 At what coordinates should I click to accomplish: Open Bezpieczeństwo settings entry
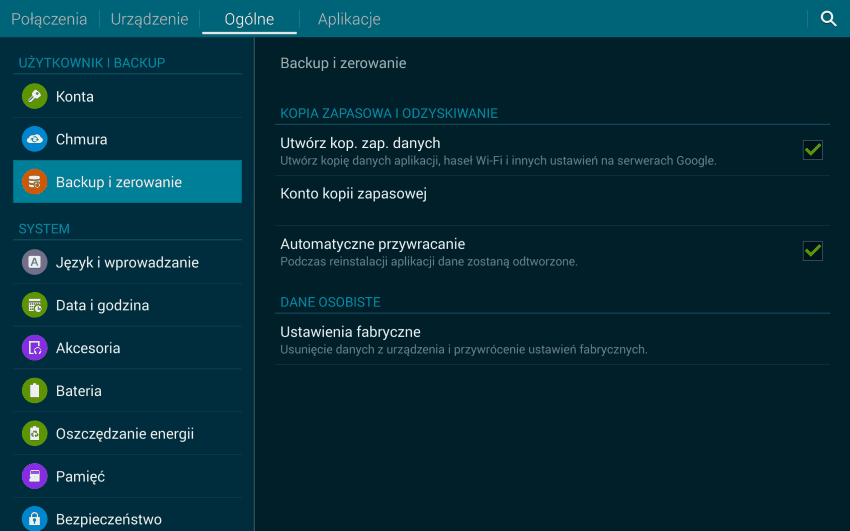point(127,515)
